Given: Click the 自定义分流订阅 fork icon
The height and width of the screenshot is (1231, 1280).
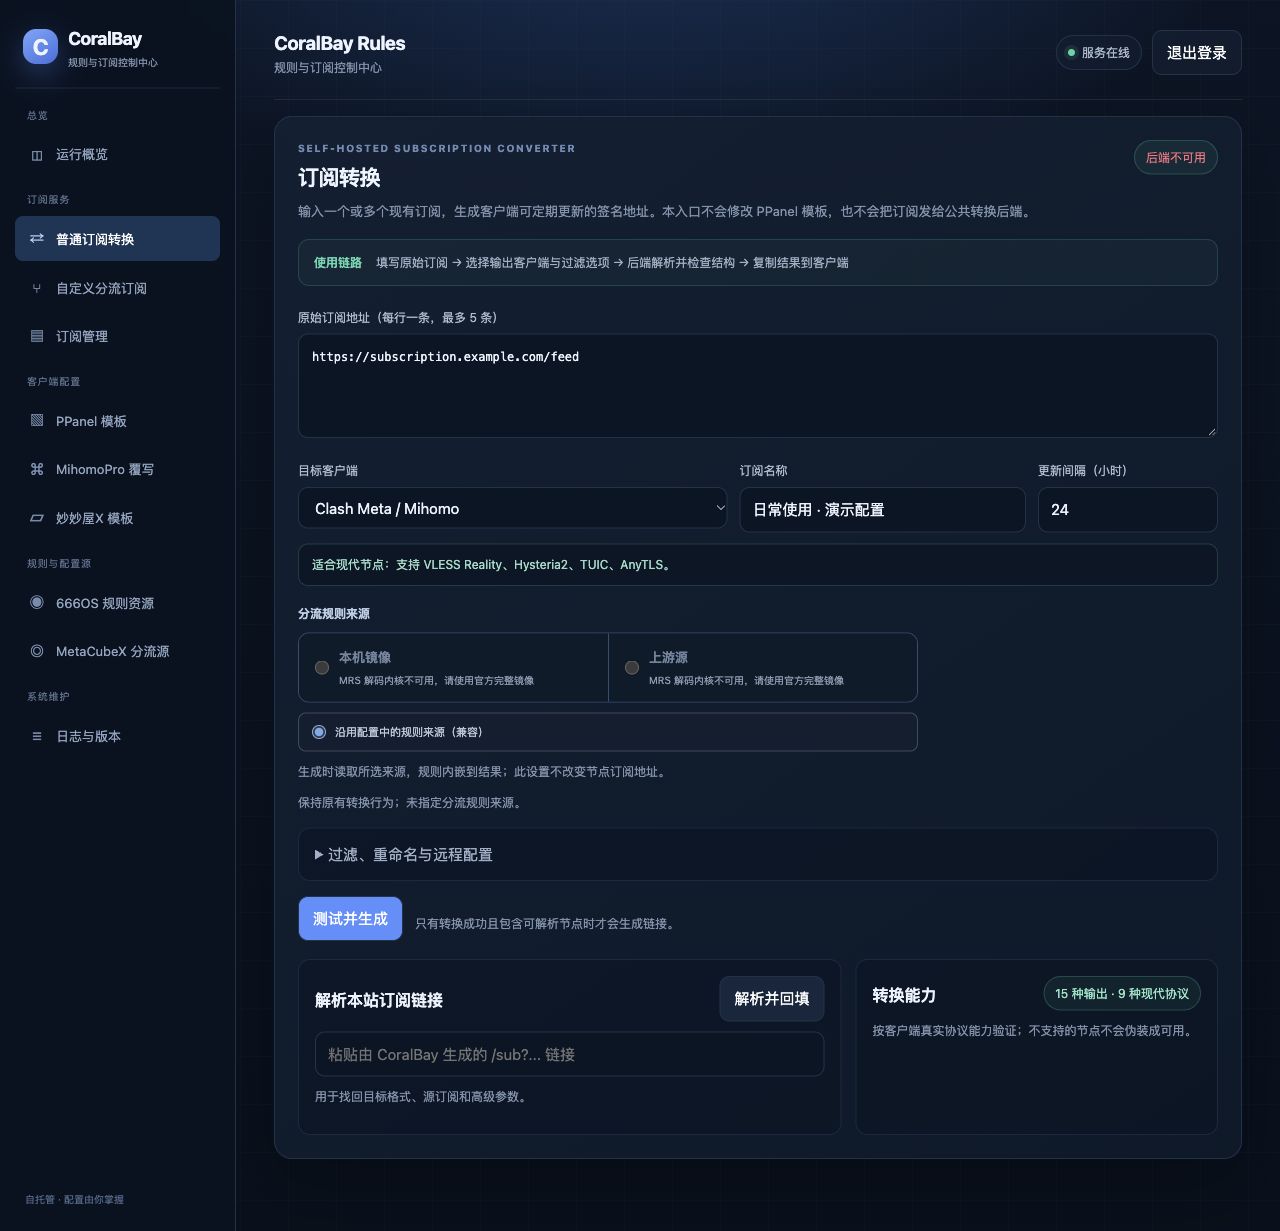Looking at the screenshot, I should point(37,288).
